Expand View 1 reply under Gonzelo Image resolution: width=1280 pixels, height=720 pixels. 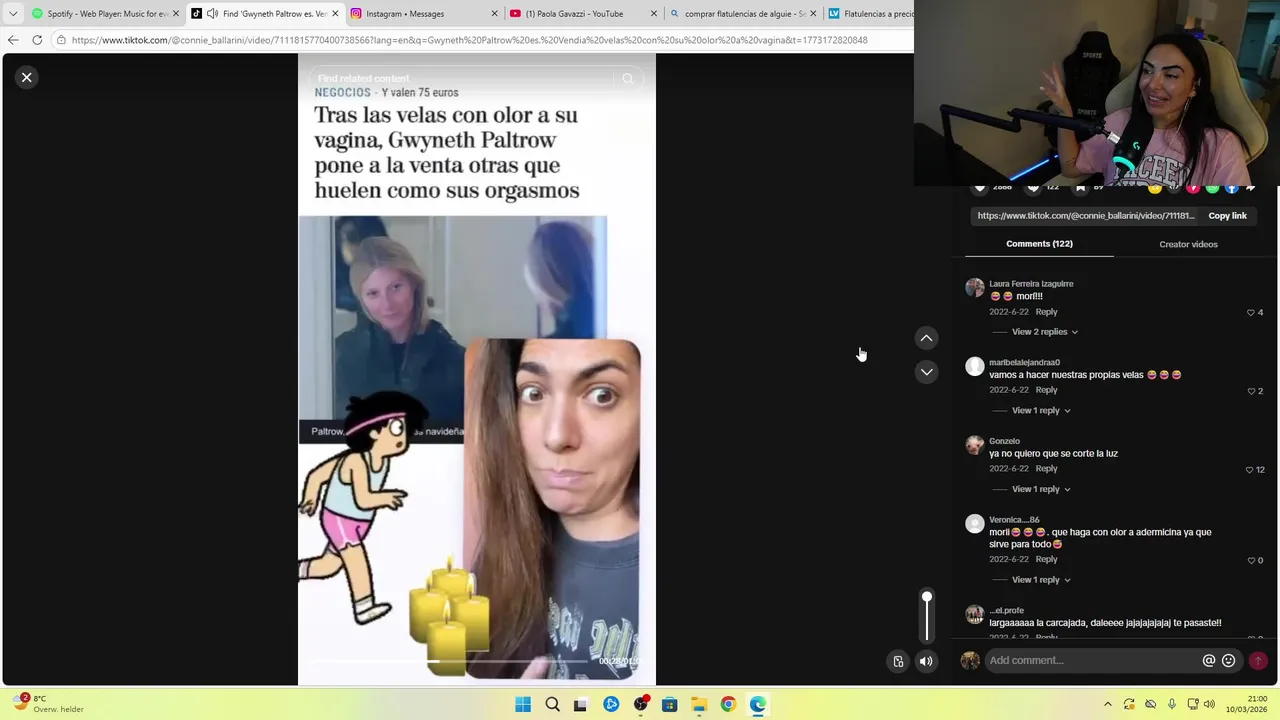point(1041,490)
